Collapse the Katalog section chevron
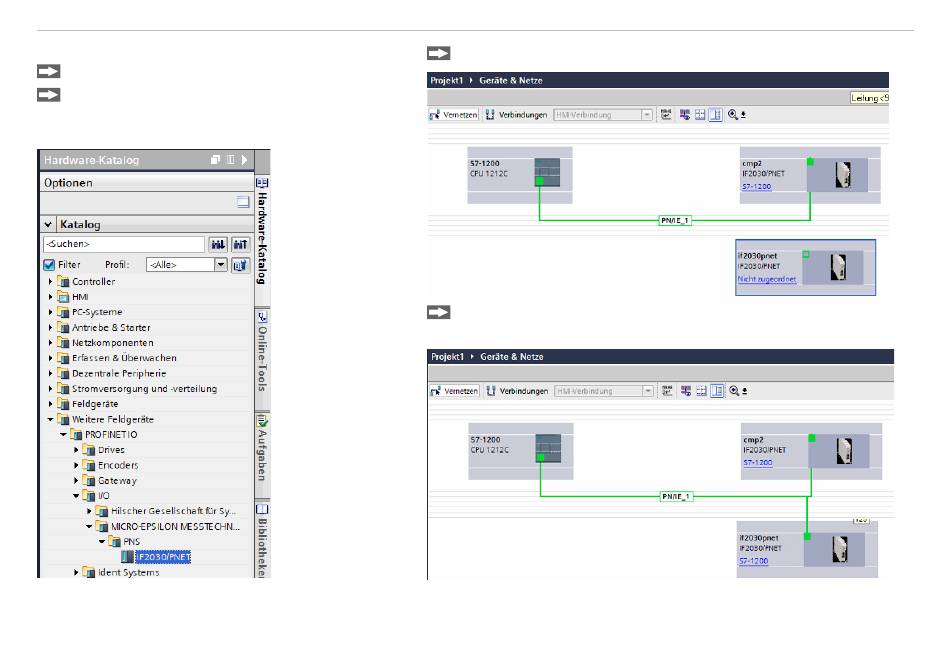This screenshot has width=950, height=665. pos(48,224)
